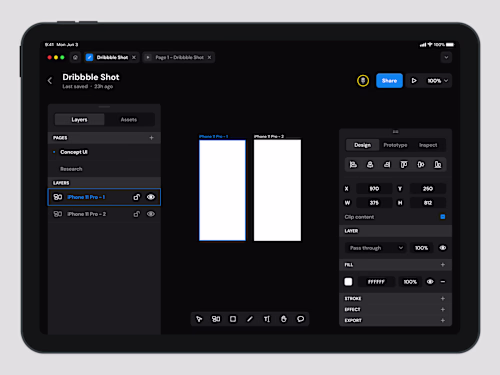
Task: Select the Move cursor tool
Action: pos(199,319)
